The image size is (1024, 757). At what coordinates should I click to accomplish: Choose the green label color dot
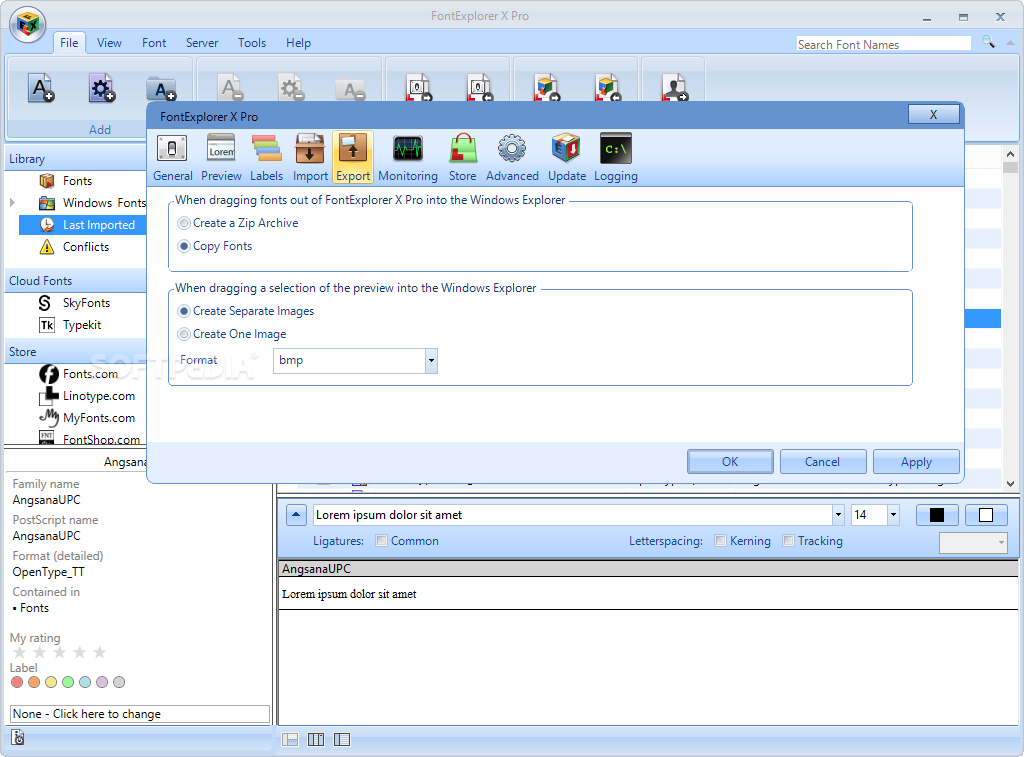pos(68,682)
